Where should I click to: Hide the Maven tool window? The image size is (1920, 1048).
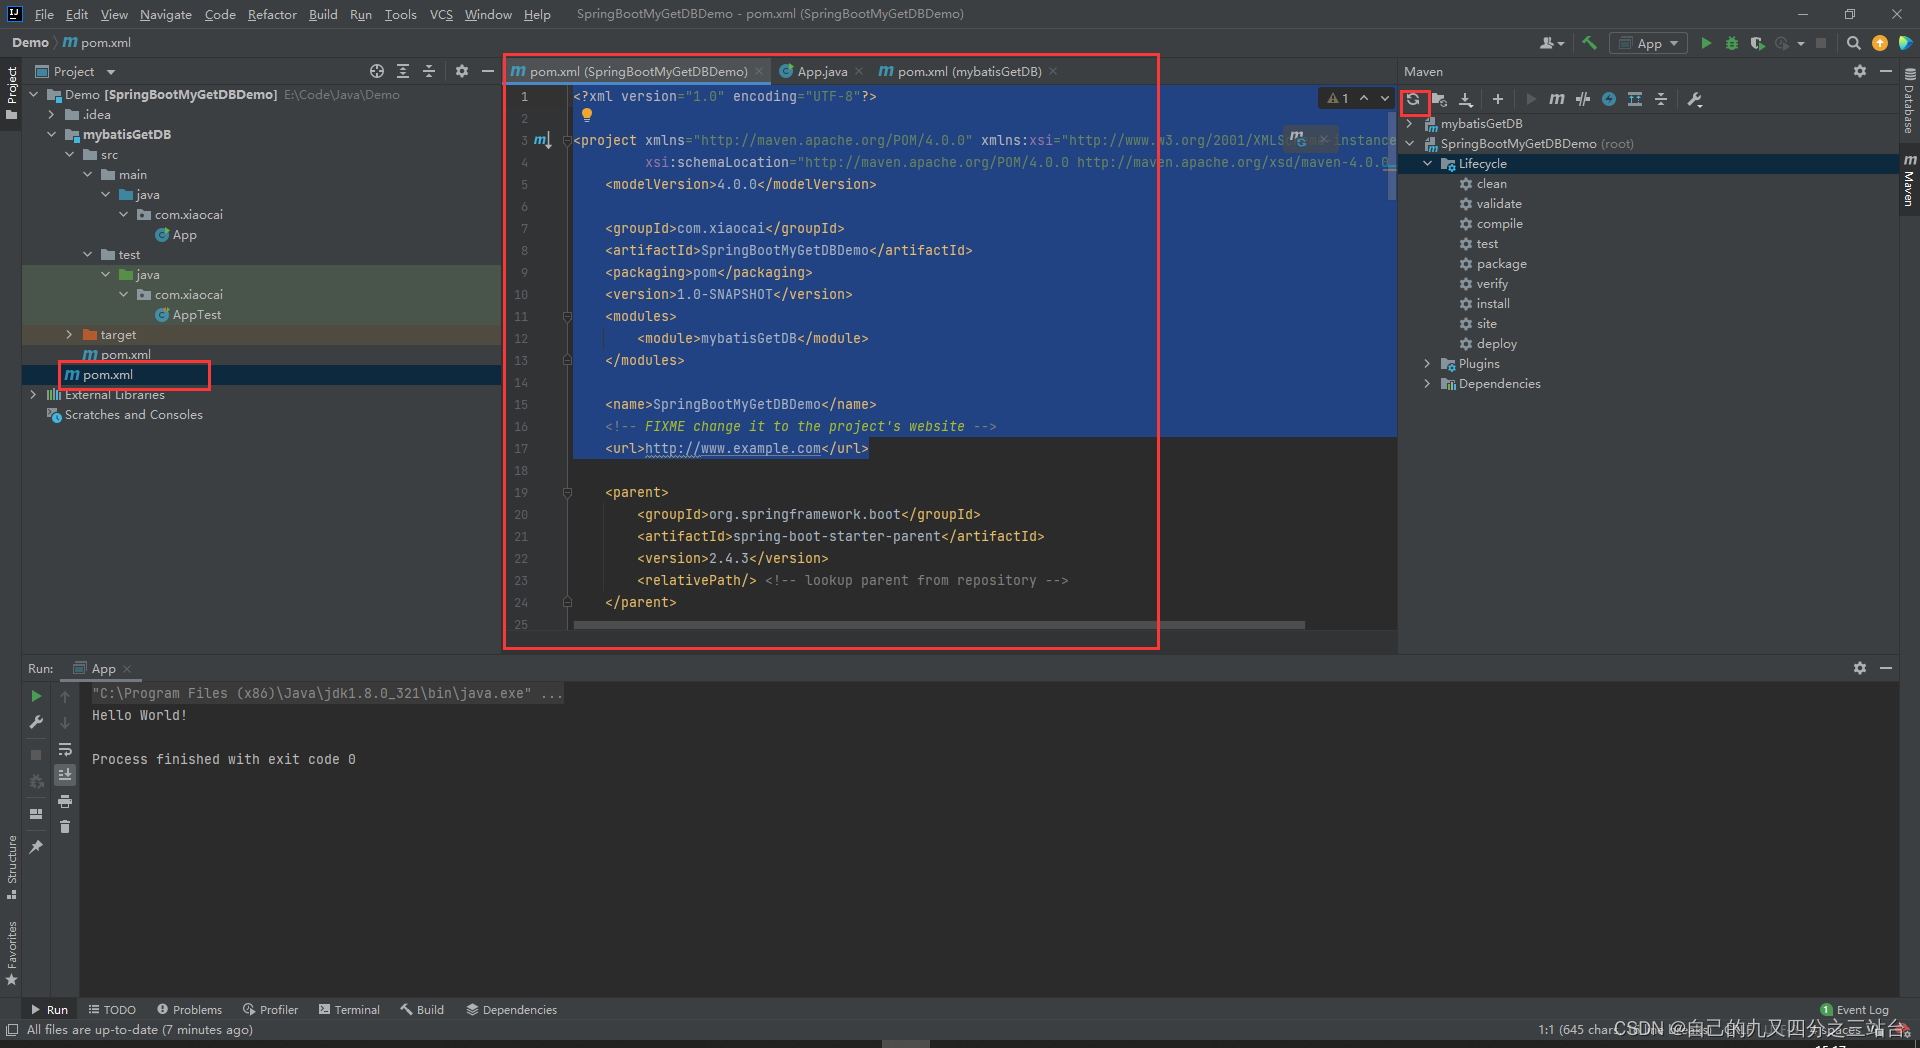click(x=1885, y=71)
